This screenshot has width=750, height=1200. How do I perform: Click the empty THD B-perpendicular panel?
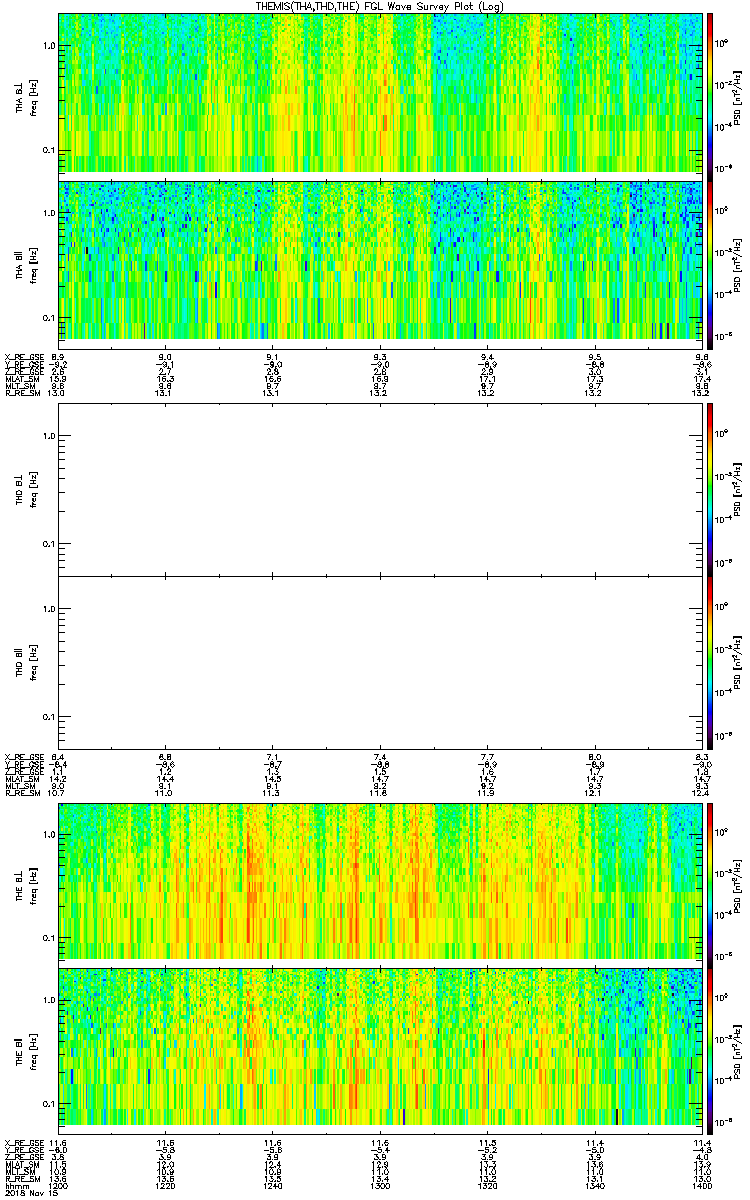tap(380, 488)
